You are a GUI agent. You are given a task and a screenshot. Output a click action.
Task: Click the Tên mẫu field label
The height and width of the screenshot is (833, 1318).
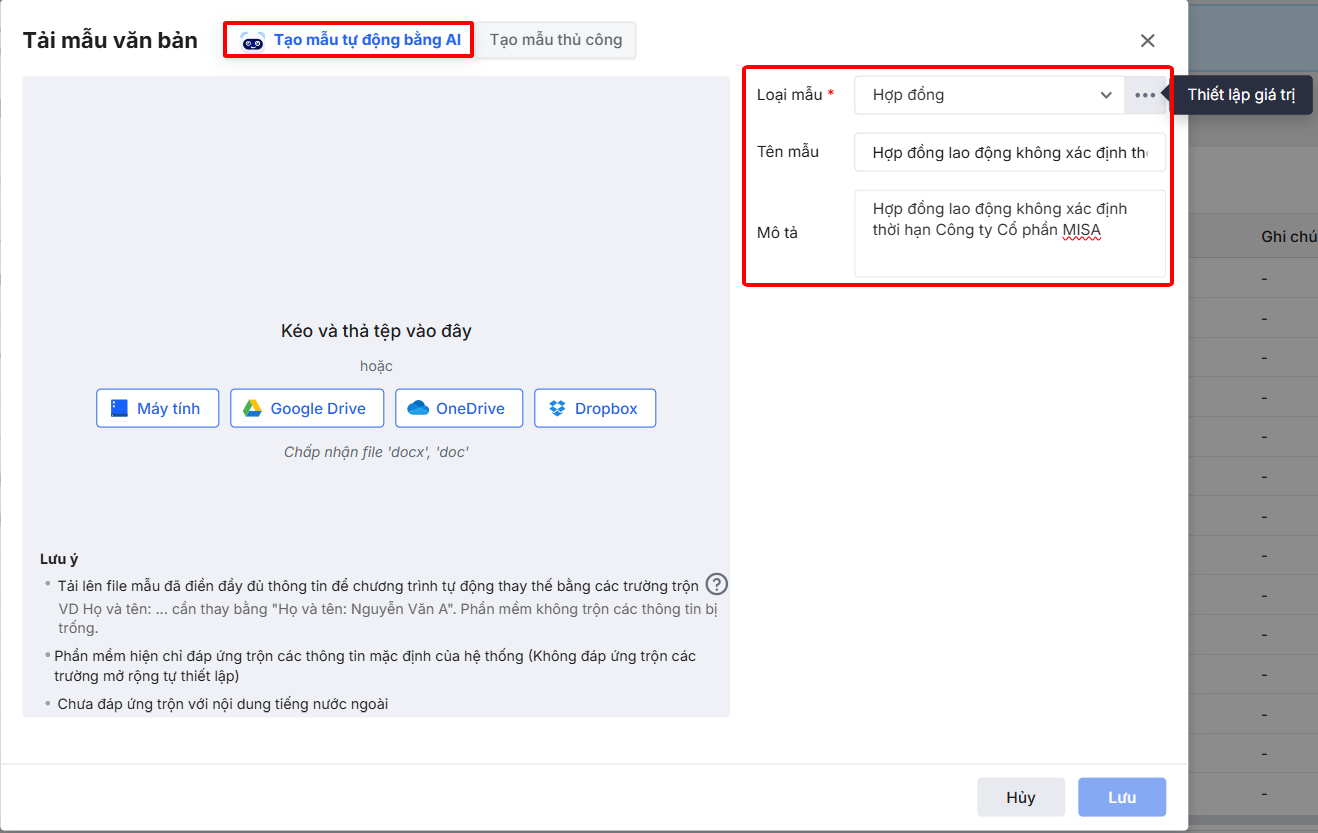tap(788, 152)
